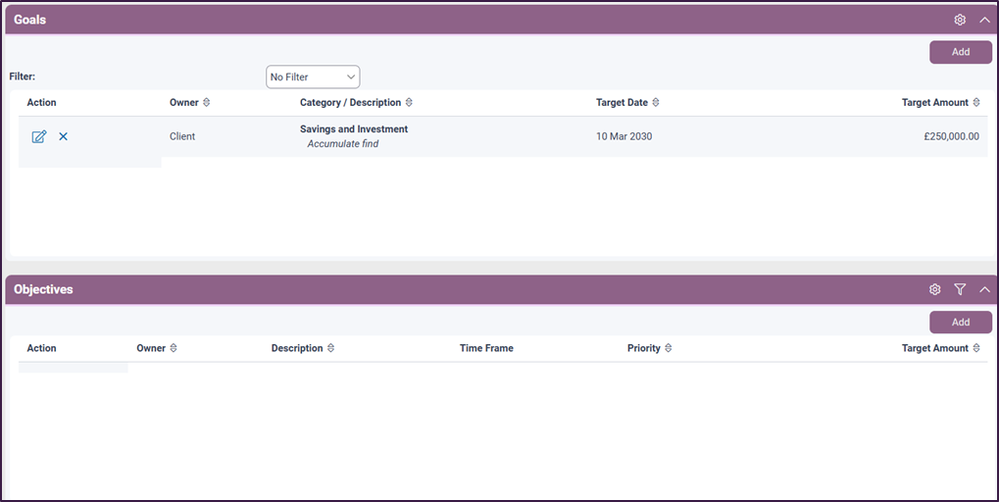Add a new goal
Screen dimensions: 999x502
(x=960, y=52)
